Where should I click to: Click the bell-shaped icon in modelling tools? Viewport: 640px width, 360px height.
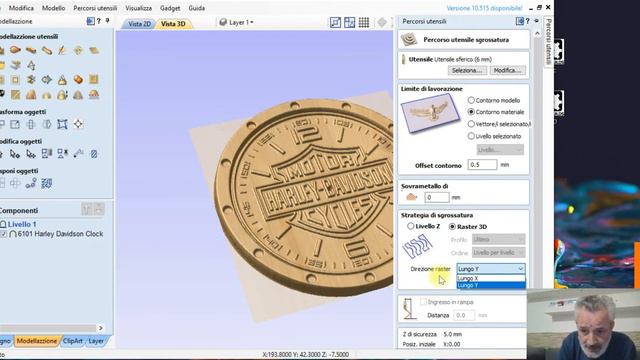(62, 80)
